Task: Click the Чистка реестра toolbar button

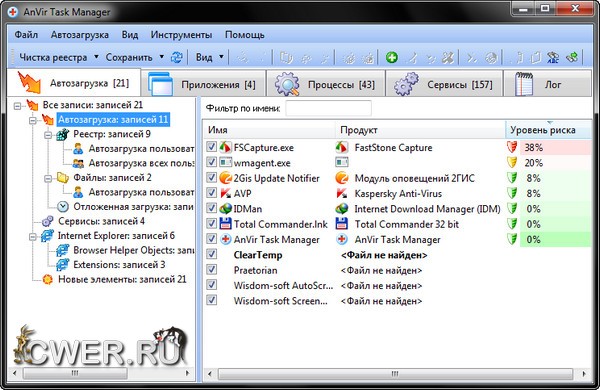Action: [53, 57]
